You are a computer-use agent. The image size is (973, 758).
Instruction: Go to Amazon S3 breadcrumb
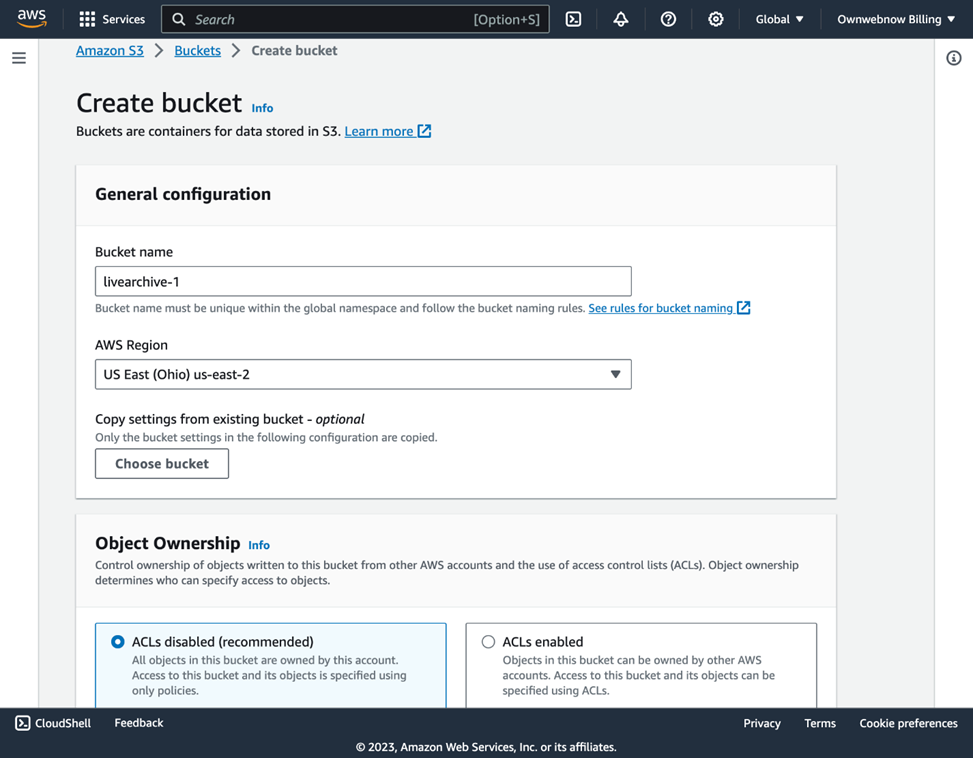click(110, 50)
